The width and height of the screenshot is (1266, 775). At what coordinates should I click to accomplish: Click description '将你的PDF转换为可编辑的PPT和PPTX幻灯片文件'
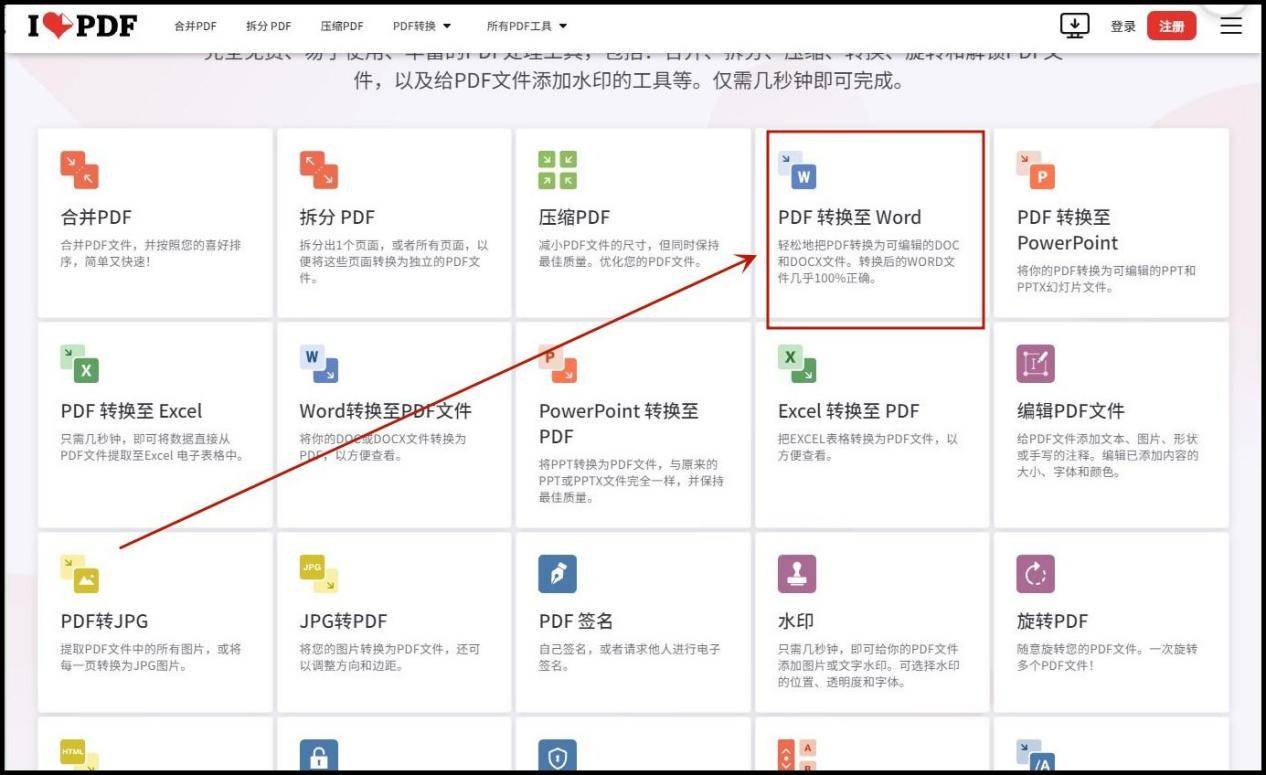click(x=1106, y=279)
